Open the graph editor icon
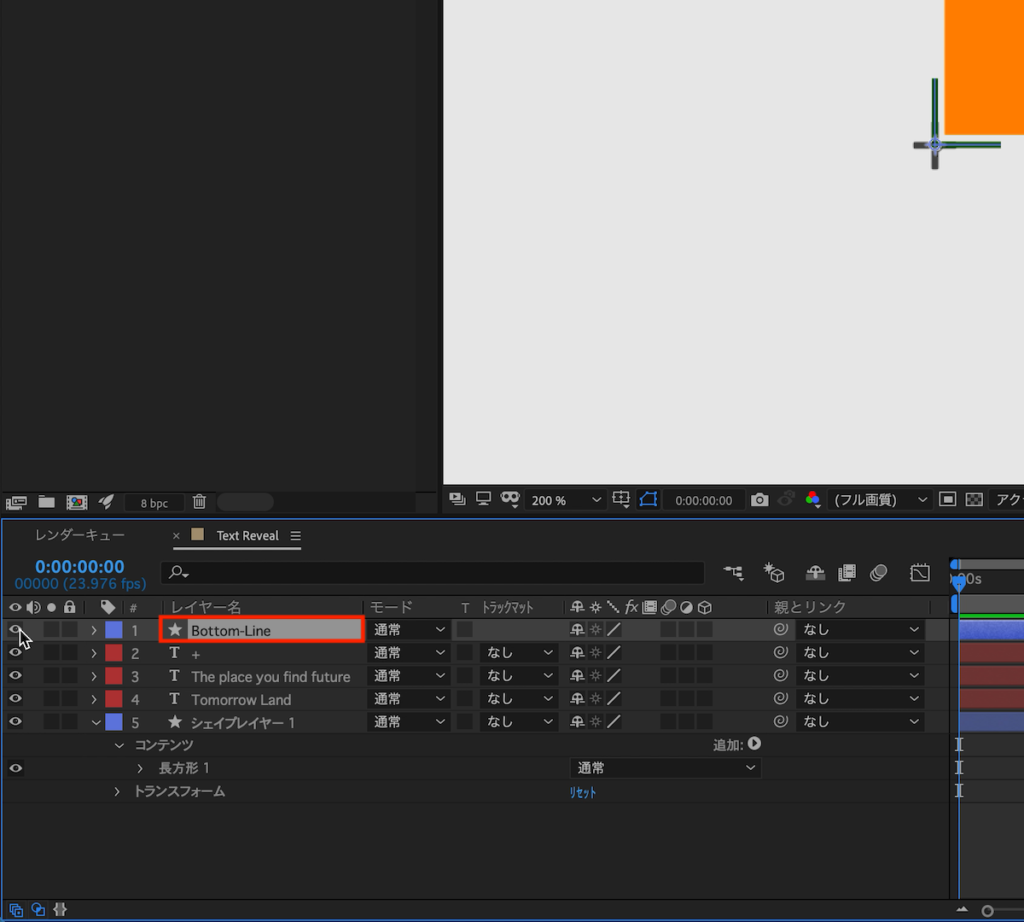Viewport: 1024px width, 922px height. [x=920, y=573]
